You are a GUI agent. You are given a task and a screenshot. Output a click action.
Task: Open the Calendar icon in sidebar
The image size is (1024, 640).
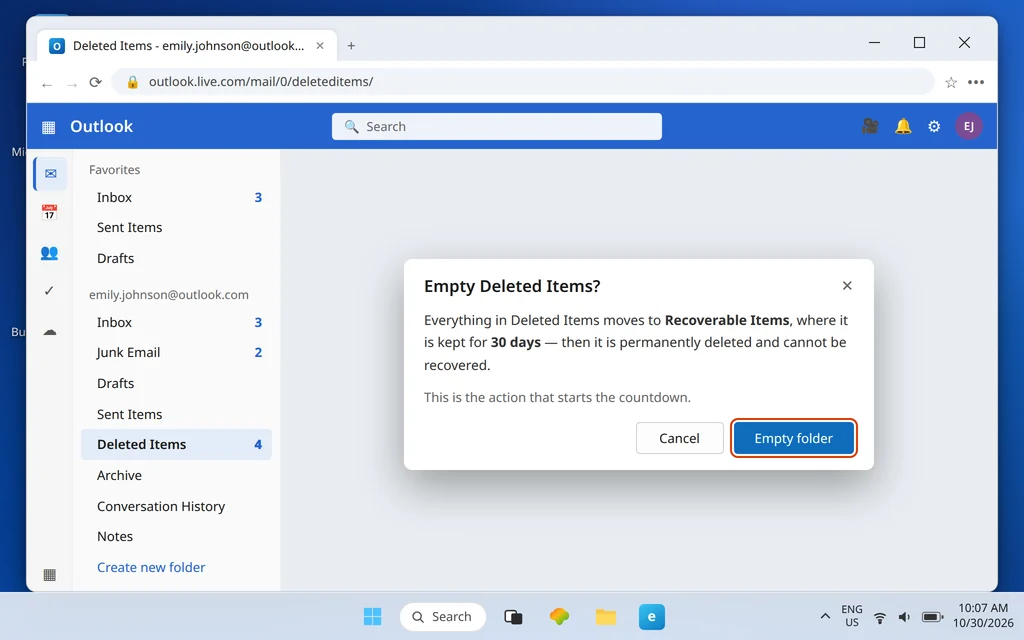tap(49, 212)
